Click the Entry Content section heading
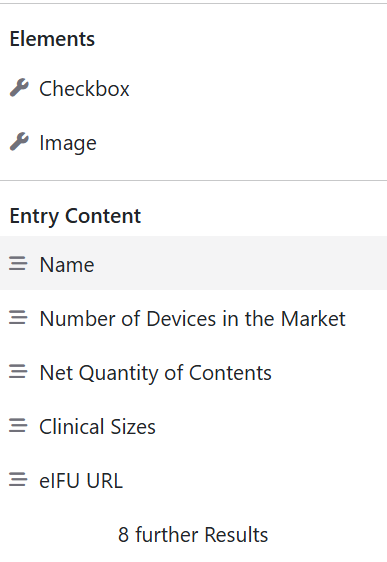This screenshot has width=387, height=562. 75,216
